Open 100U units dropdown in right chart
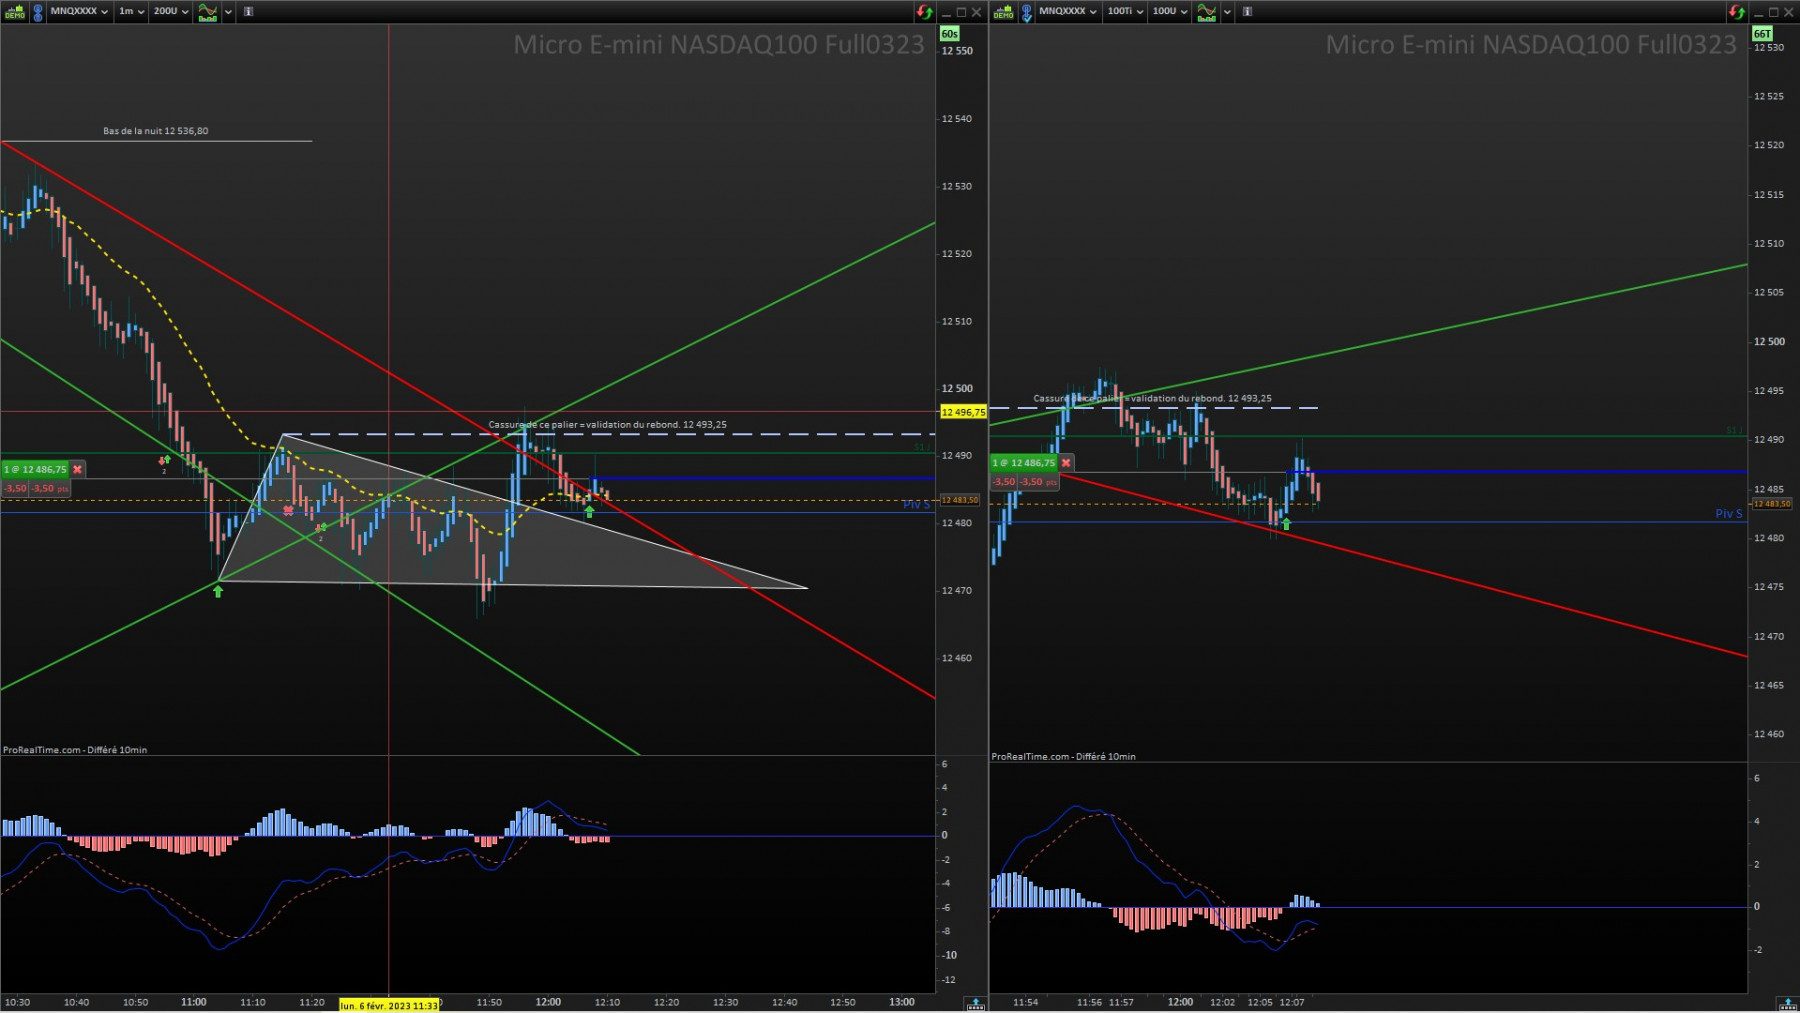The width and height of the screenshot is (1800, 1013). (x=1169, y=12)
